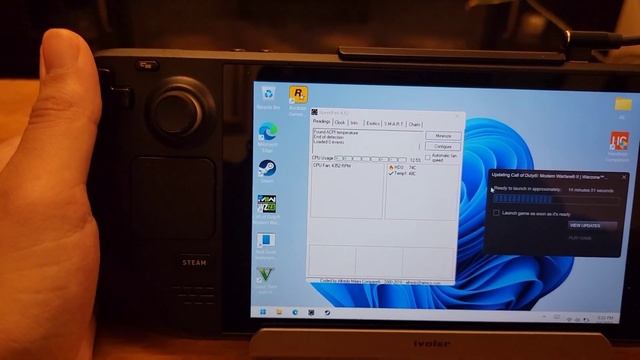Click the Temp1 temperature reading

pyautogui.click(x=405, y=173)
